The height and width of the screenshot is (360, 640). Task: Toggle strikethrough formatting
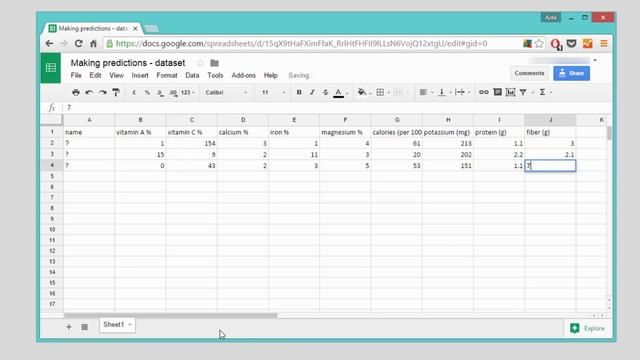tap(325, 92)
